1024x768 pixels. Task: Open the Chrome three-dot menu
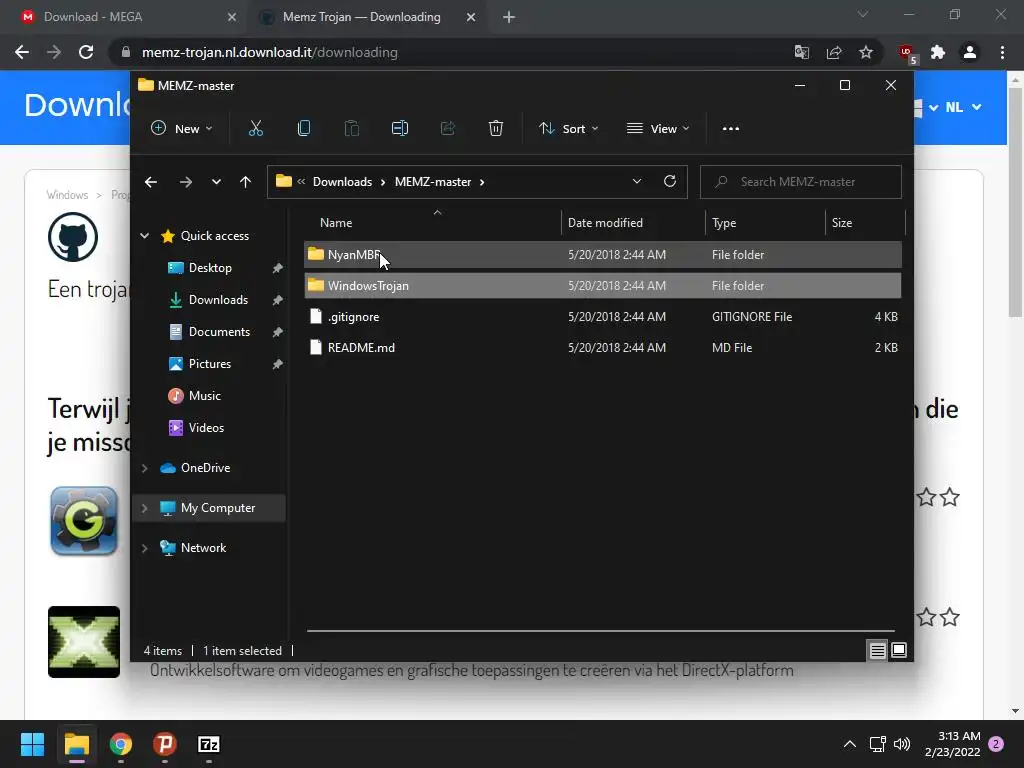pos(1002,52)
